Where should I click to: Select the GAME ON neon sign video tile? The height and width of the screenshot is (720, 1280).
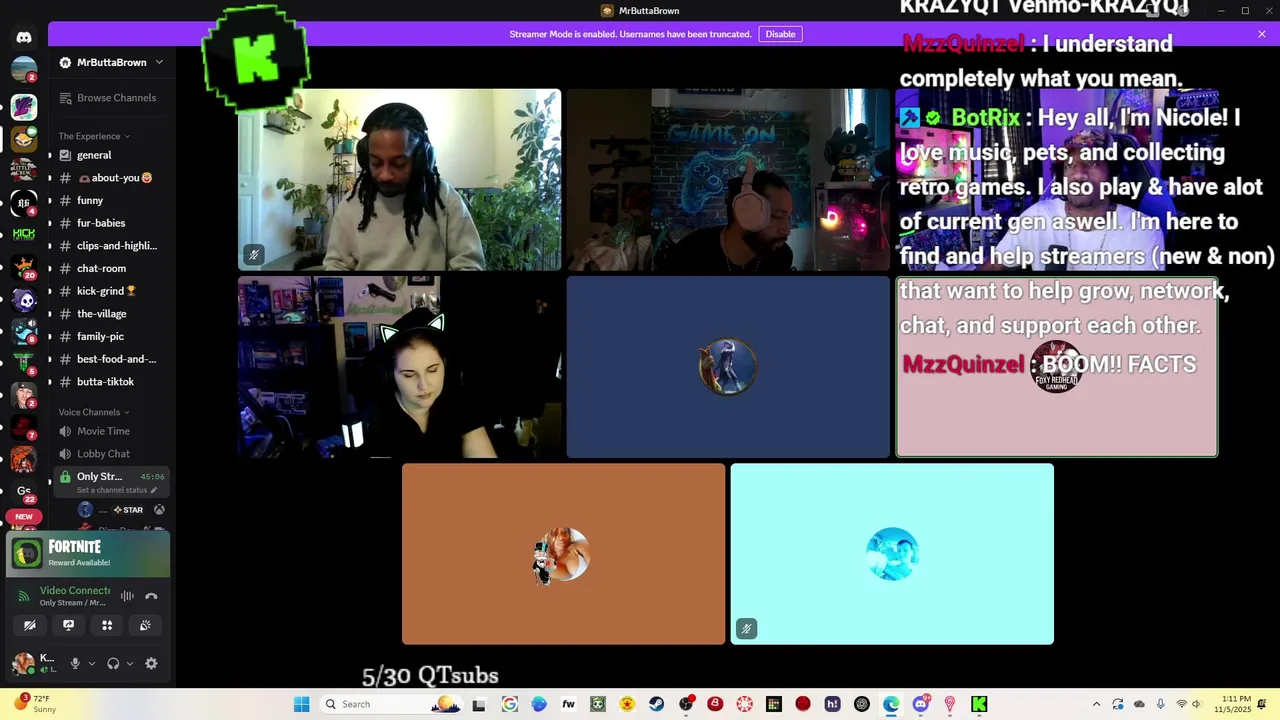[x=728, y=180]
